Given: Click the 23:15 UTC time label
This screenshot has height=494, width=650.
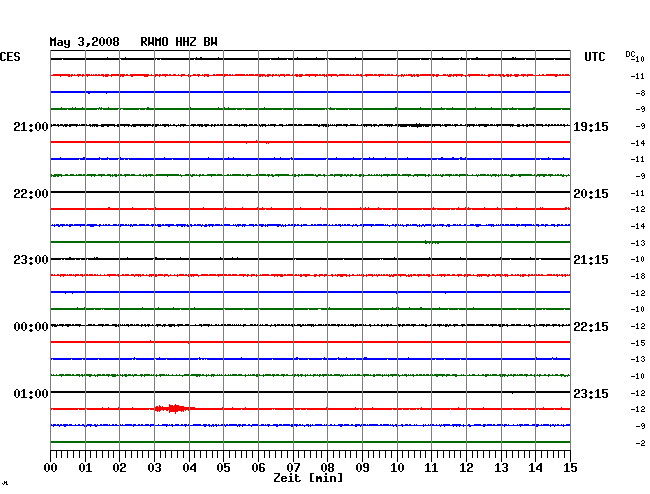Looking at the screenshot, I should pyautogui.click(x=591, y=393).
